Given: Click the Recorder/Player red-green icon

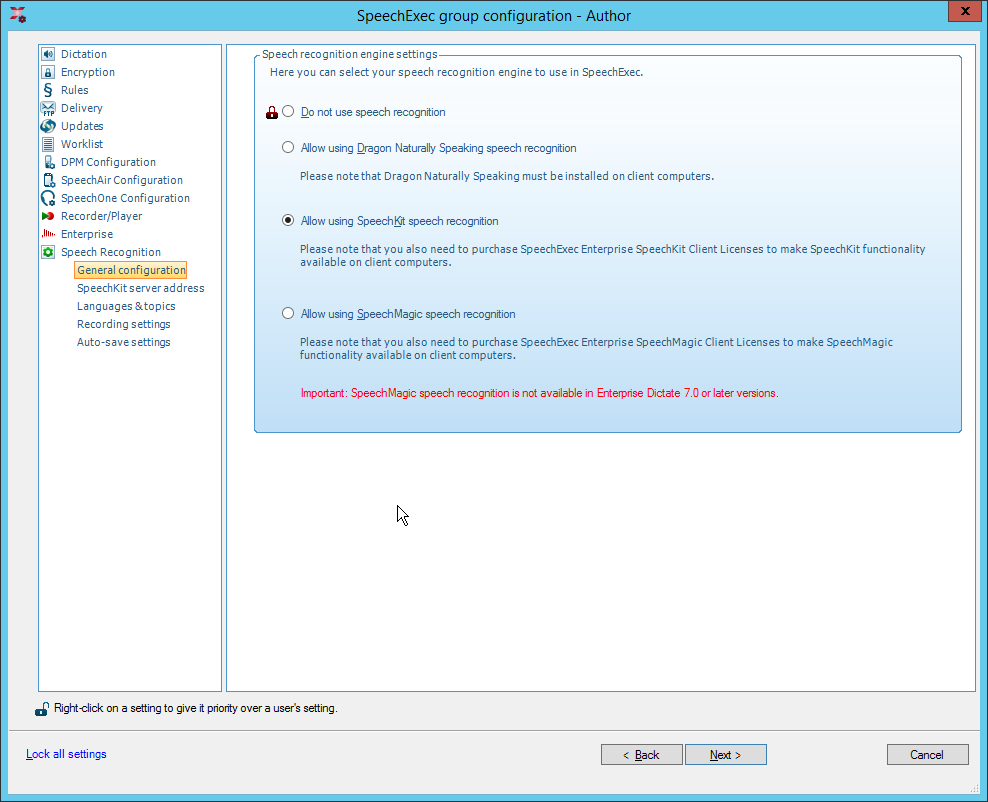Looking at the screenshot, I should (48, 216).
